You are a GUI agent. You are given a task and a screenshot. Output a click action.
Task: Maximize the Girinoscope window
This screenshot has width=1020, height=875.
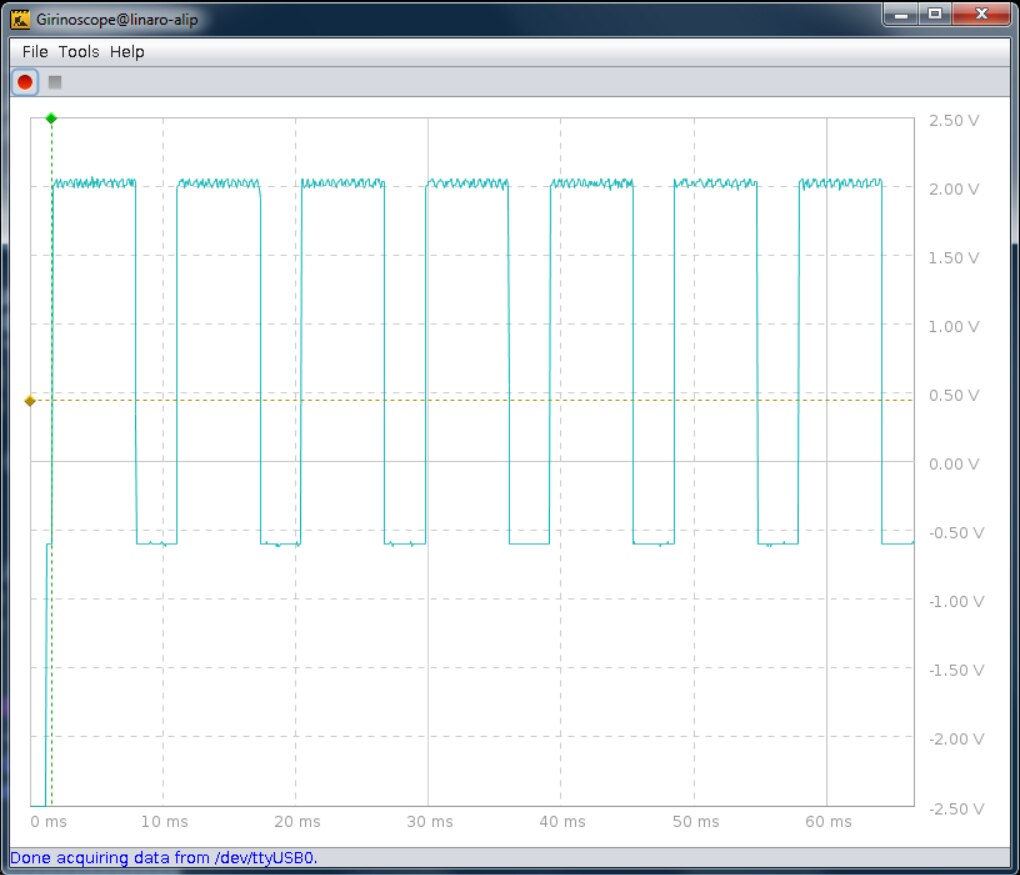[935, 14]
